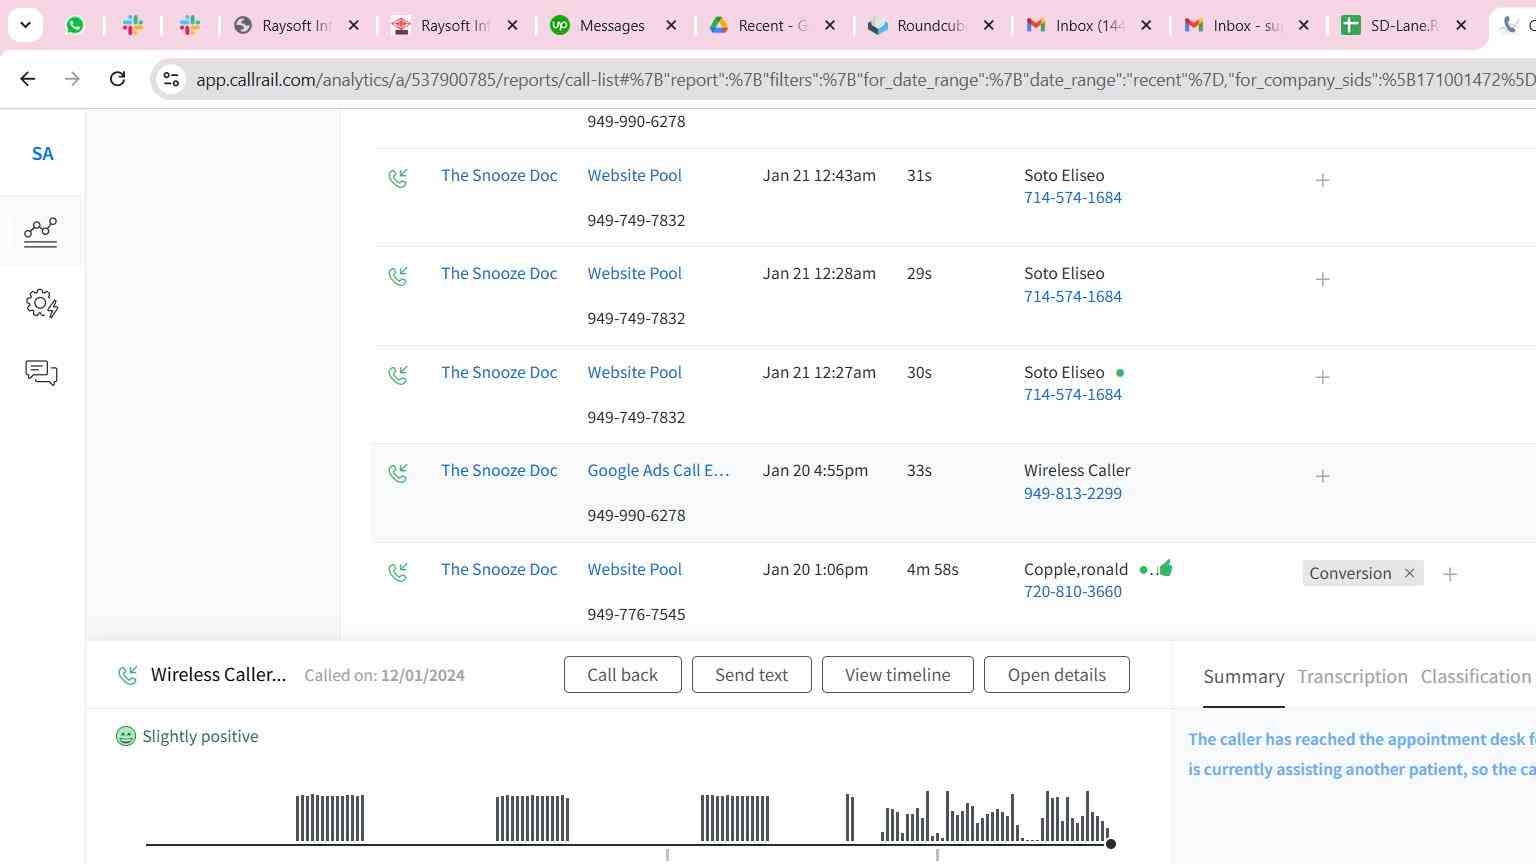Open The Snooze Doc in Jan 21 12:43am row
The width and height of the screenshot is (1536, 864).
pyautogui.click(x=499, y=175)
